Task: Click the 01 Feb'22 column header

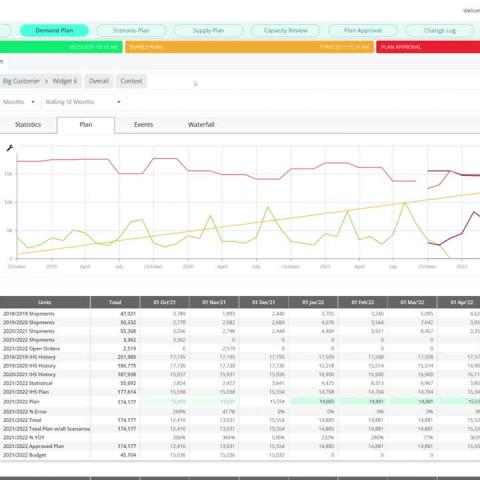Action: 363,302
